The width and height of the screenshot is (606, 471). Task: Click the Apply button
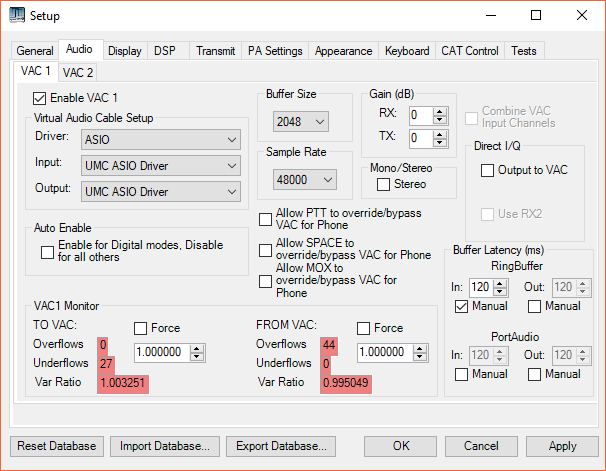tap(562, 446)
